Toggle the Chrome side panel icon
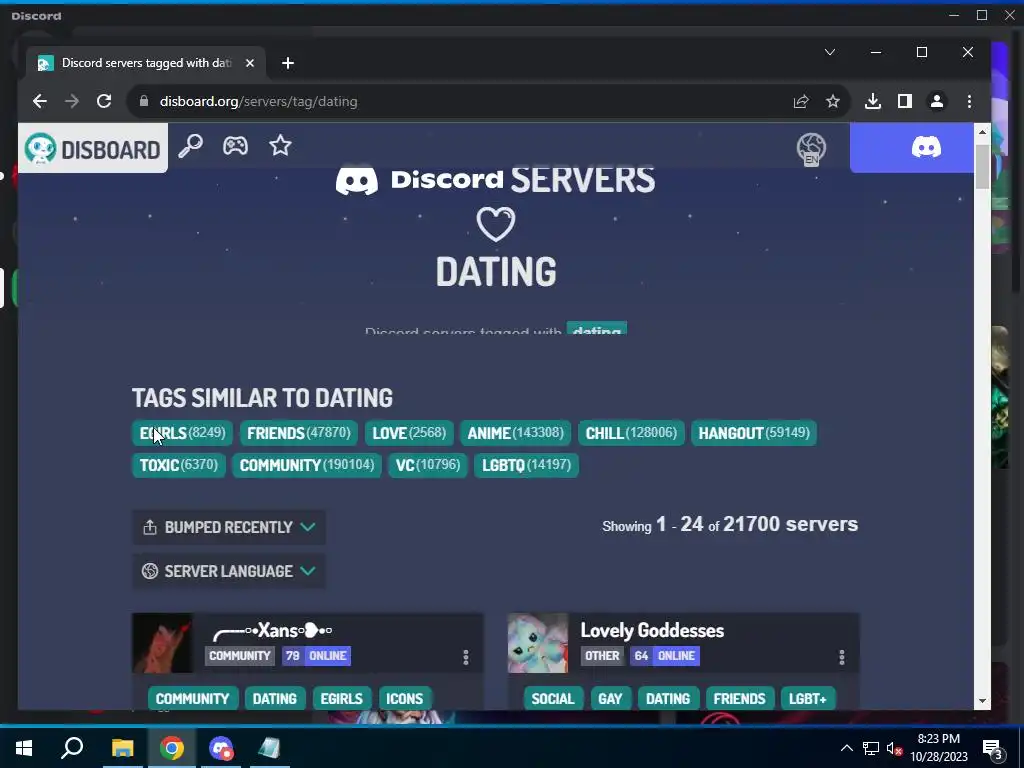1024x768 pixels. click(x=904, y=101)
